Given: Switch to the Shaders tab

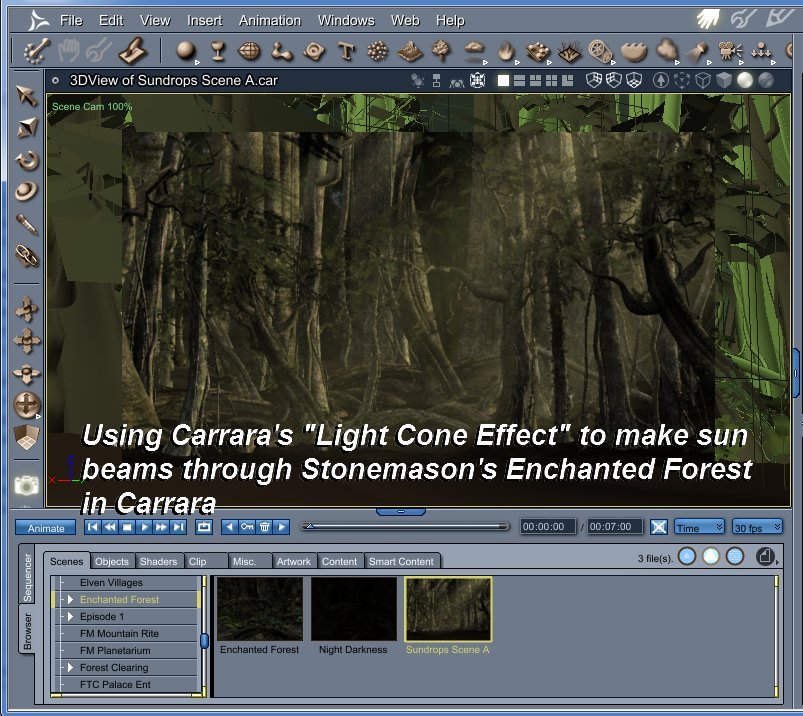Looking at the screenshot, I should pyautogui.click(x=158, y=561).
